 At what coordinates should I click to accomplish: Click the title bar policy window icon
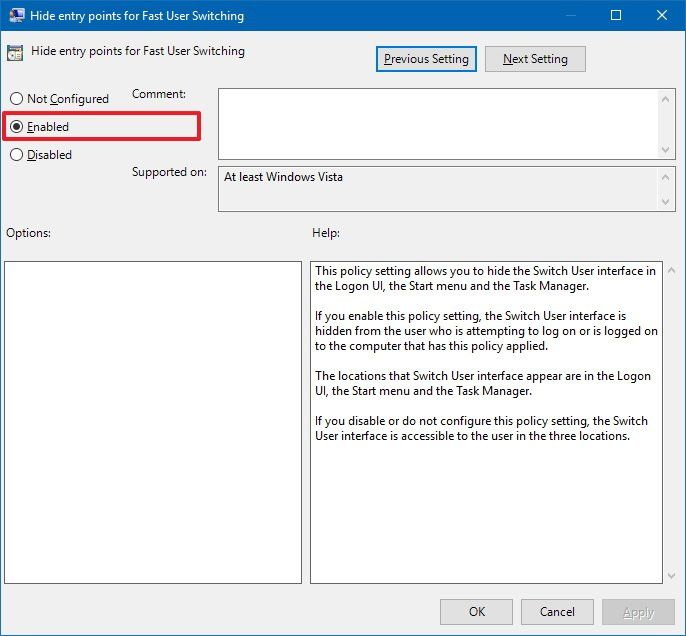click(x=17, y=15)
